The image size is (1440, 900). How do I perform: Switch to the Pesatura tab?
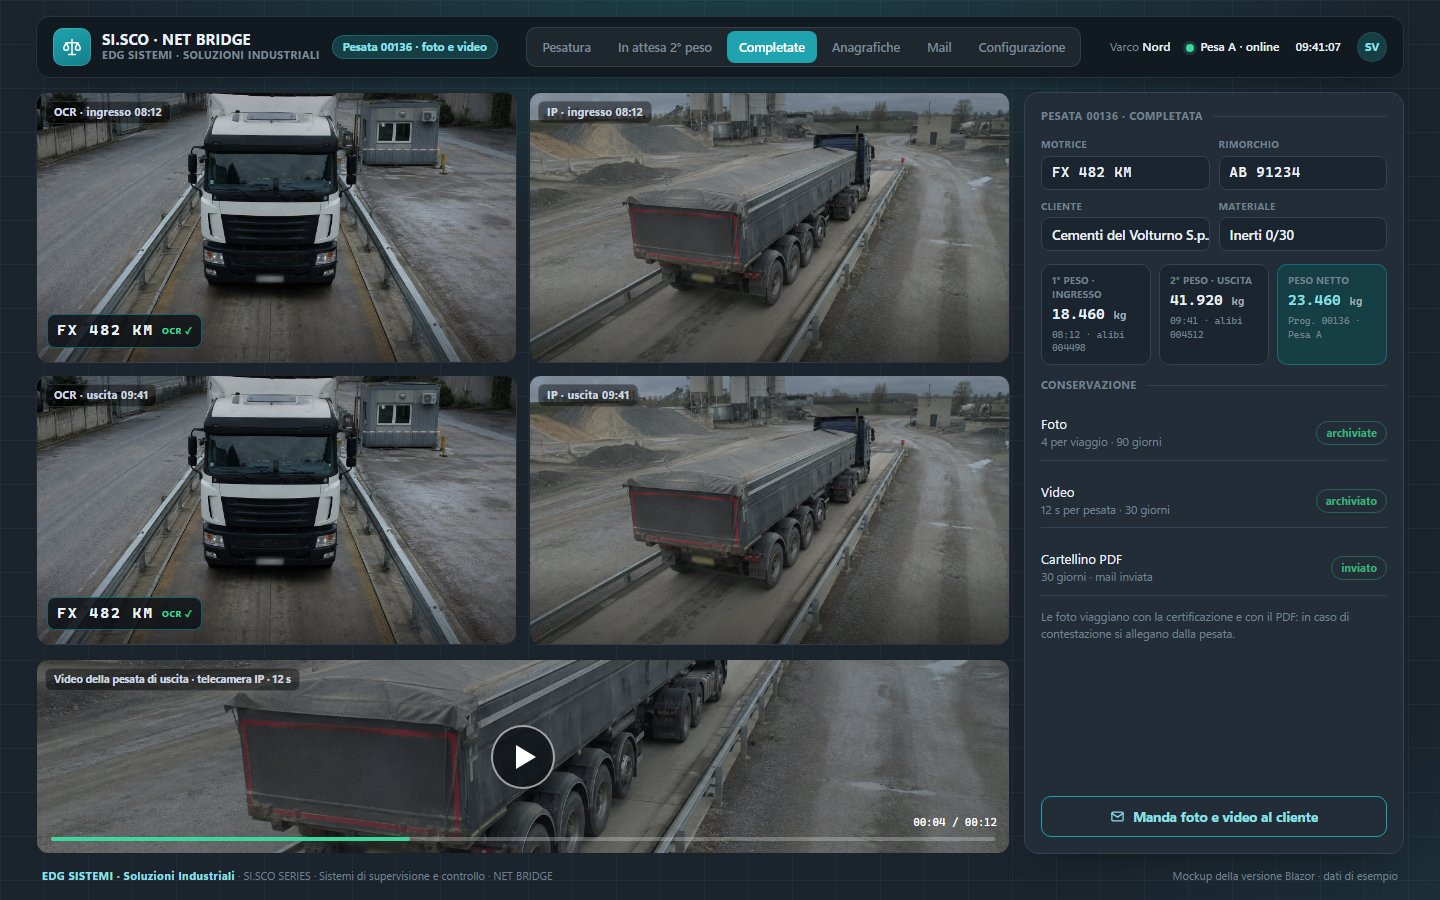tap(566, 47)
